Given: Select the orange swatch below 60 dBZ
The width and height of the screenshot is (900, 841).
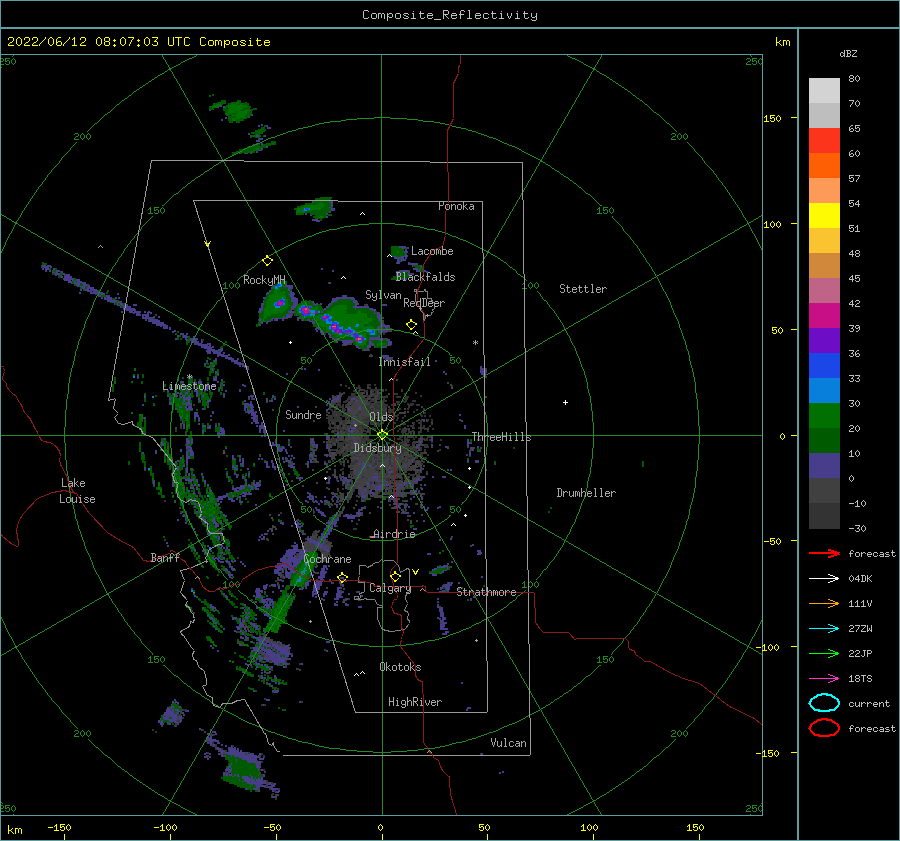Looking at the screenshot, I should [824, 166].
